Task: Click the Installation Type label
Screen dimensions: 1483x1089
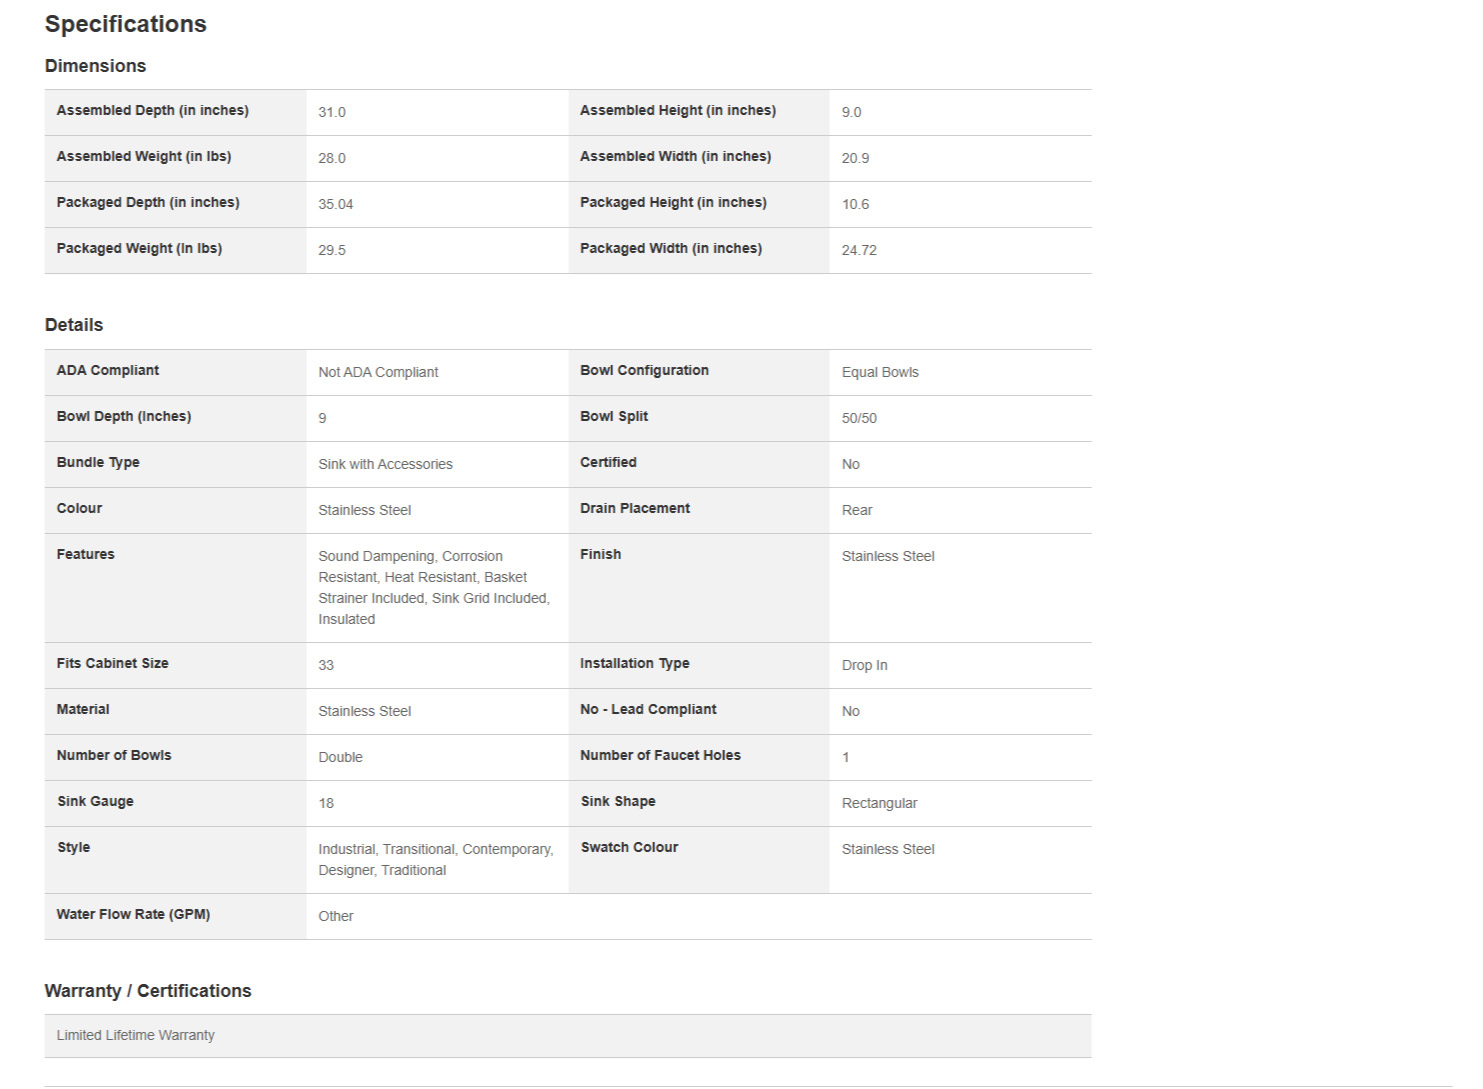Action: [x=634, y=664]
